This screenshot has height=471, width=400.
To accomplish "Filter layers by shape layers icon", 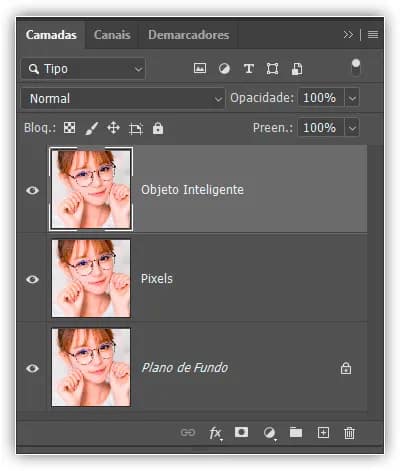I will tap(272, 69).
